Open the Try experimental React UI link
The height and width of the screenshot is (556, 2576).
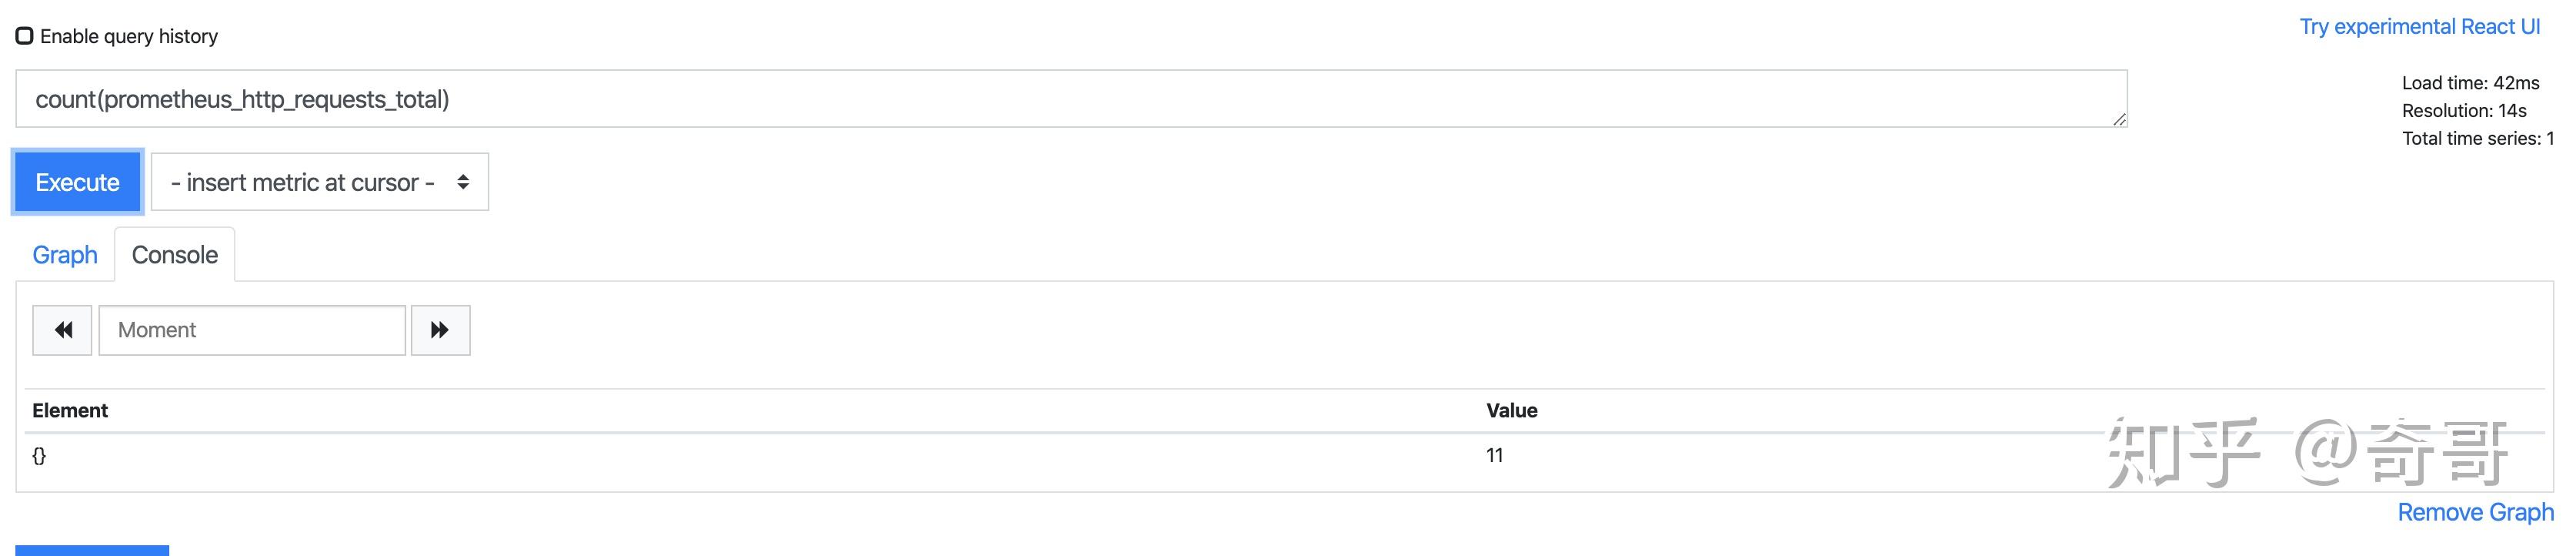click(2419, 27)
